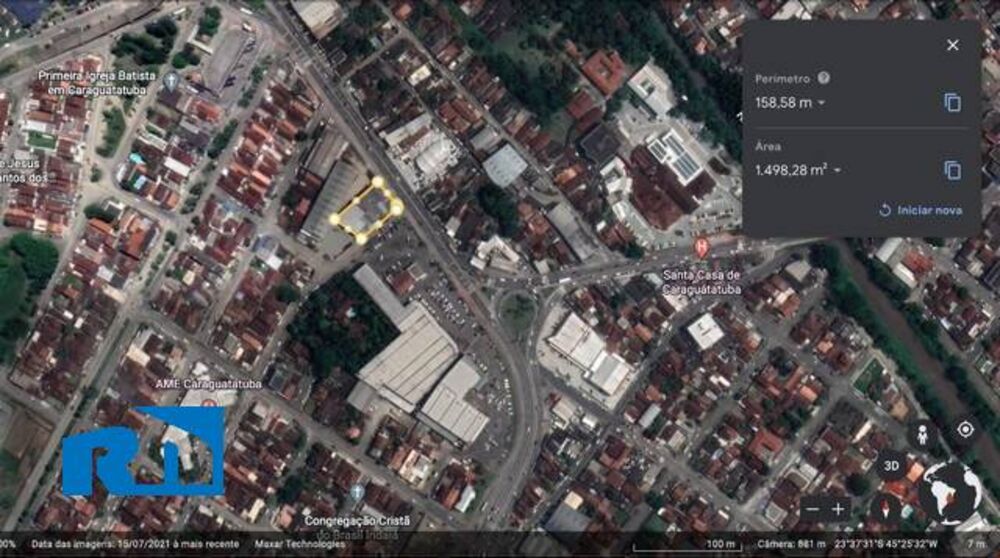Click the imagery date 15/07/2021 text

pos(135,544)
